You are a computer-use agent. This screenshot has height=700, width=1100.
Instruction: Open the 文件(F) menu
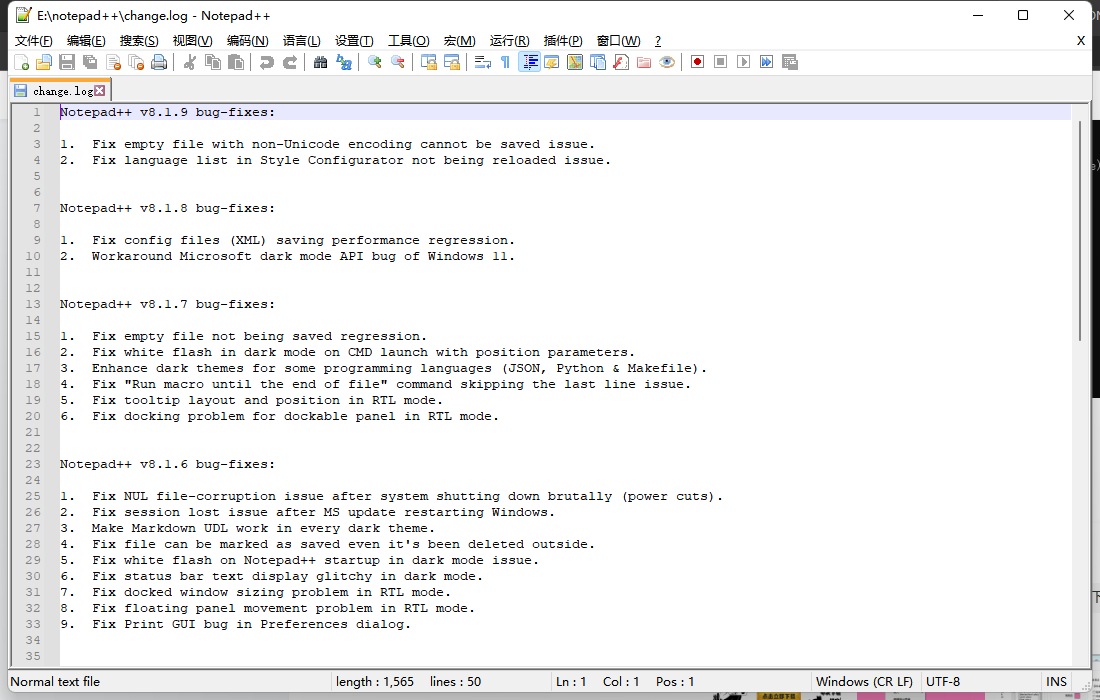tap(34, 41)
